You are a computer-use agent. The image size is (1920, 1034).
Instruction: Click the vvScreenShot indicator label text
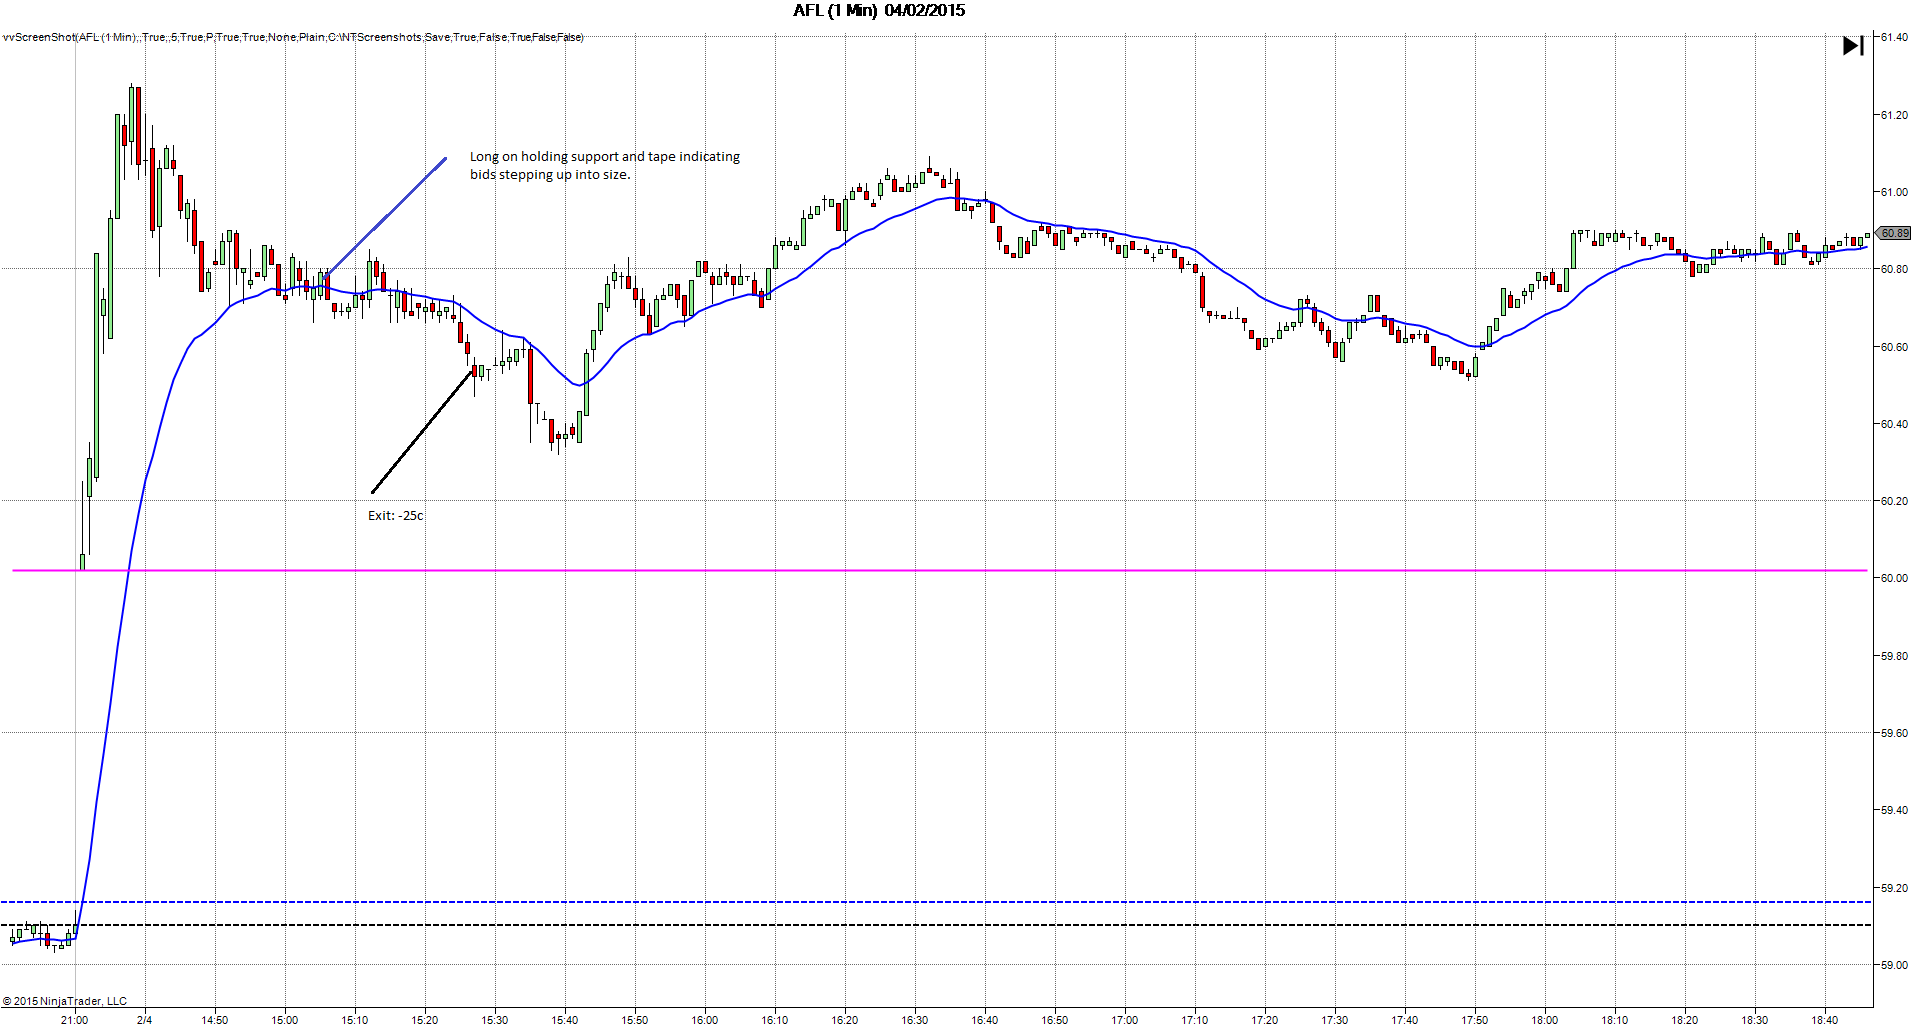coord(293,37)
